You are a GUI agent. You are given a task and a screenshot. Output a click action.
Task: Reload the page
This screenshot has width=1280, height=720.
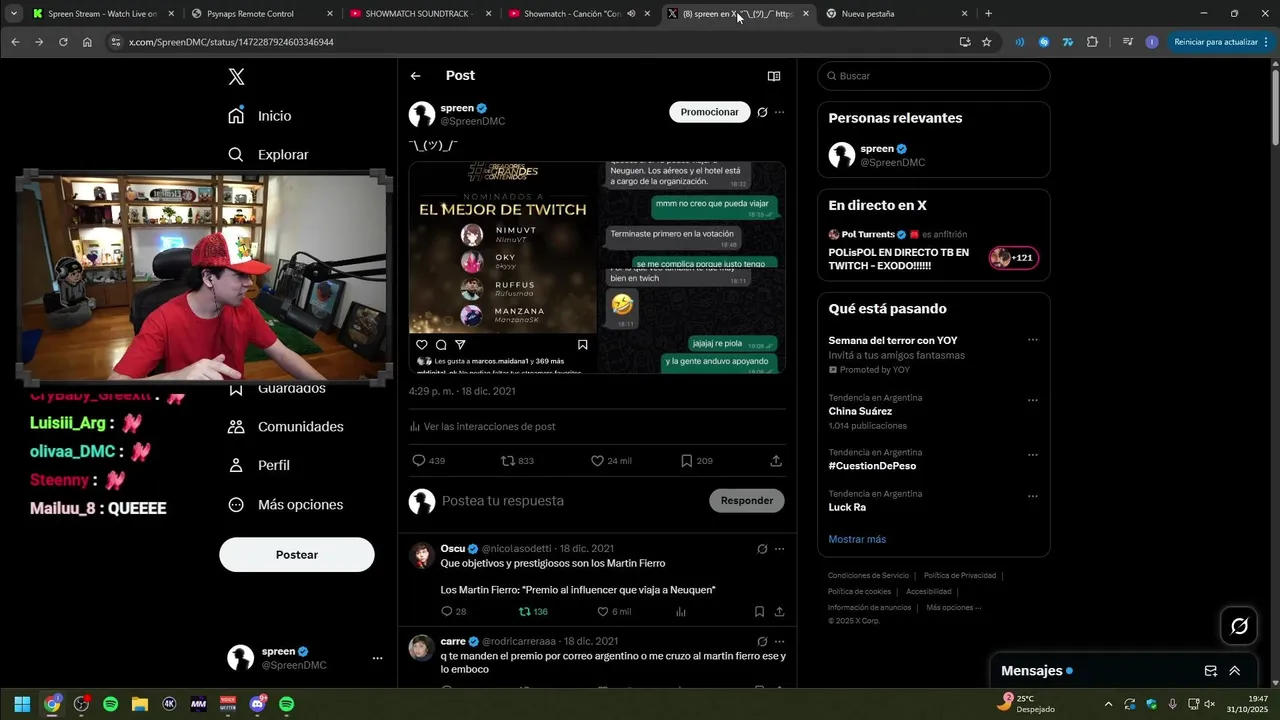63,42
